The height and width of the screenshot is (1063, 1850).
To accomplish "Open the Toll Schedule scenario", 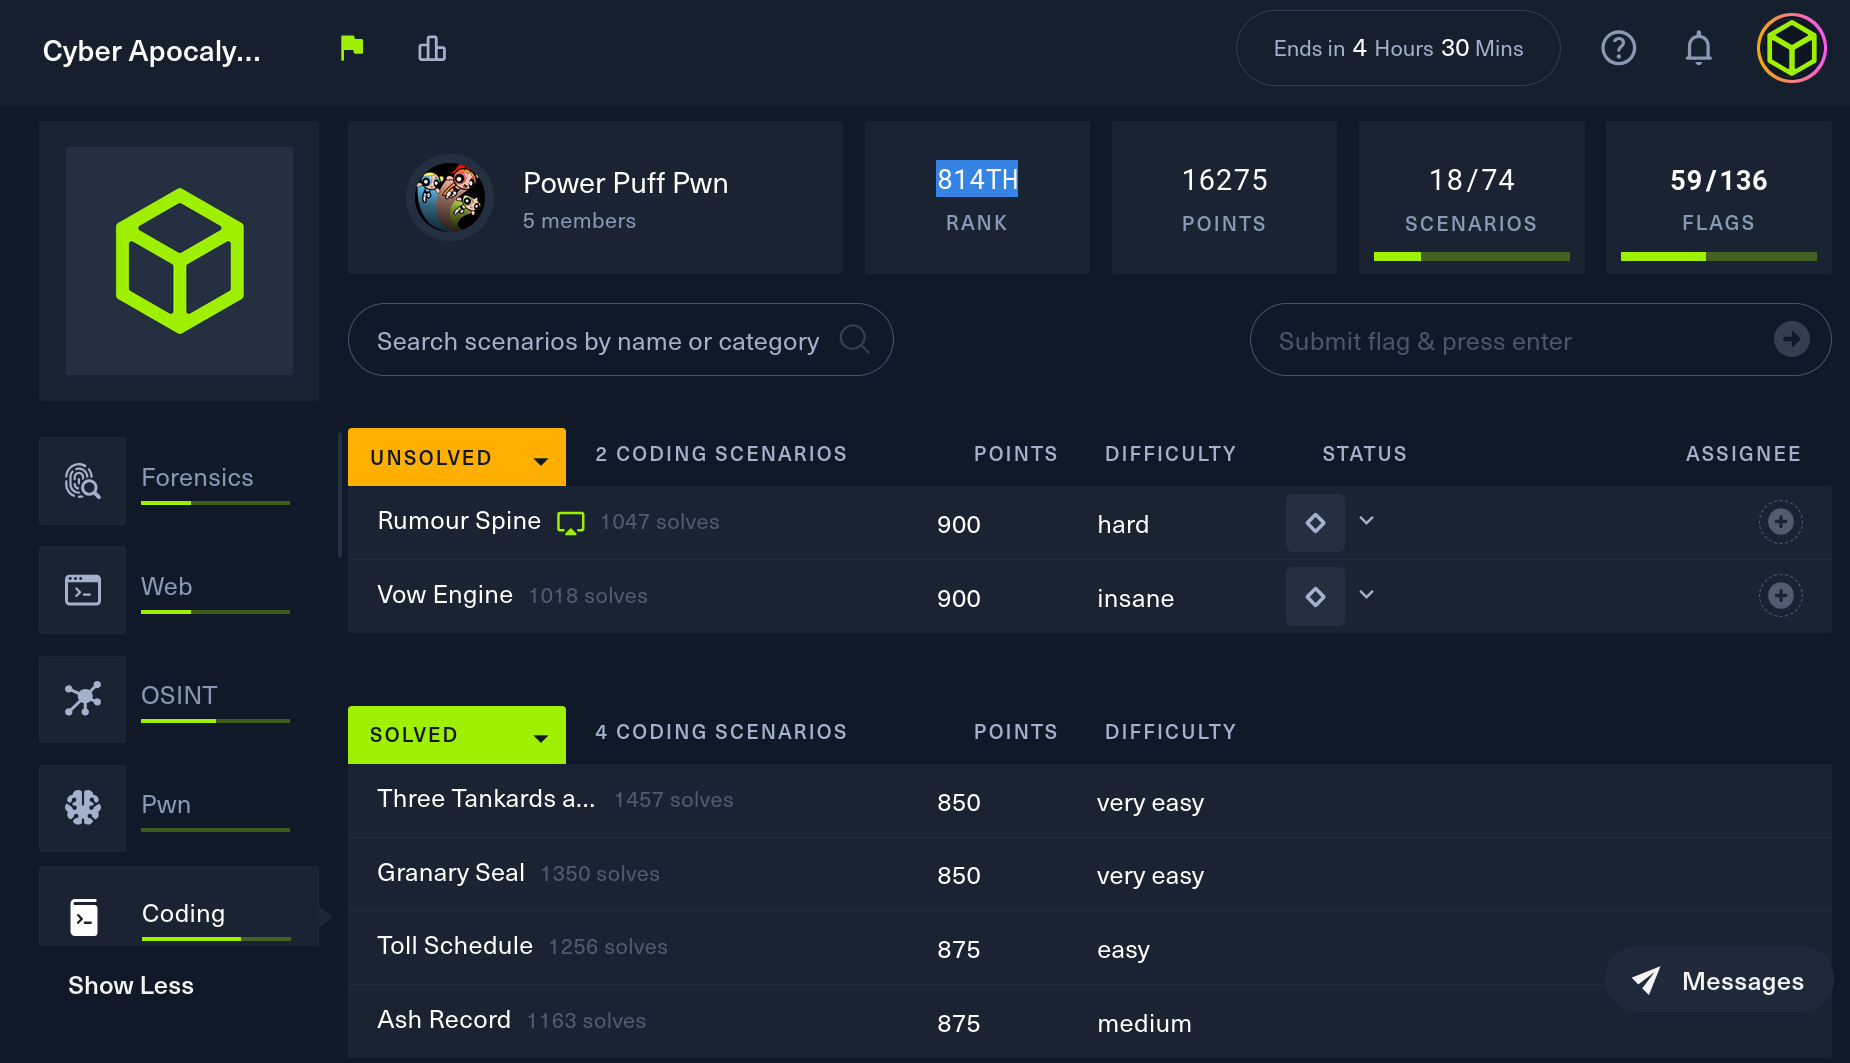I will pyautogui.click(x=455, y=945).
